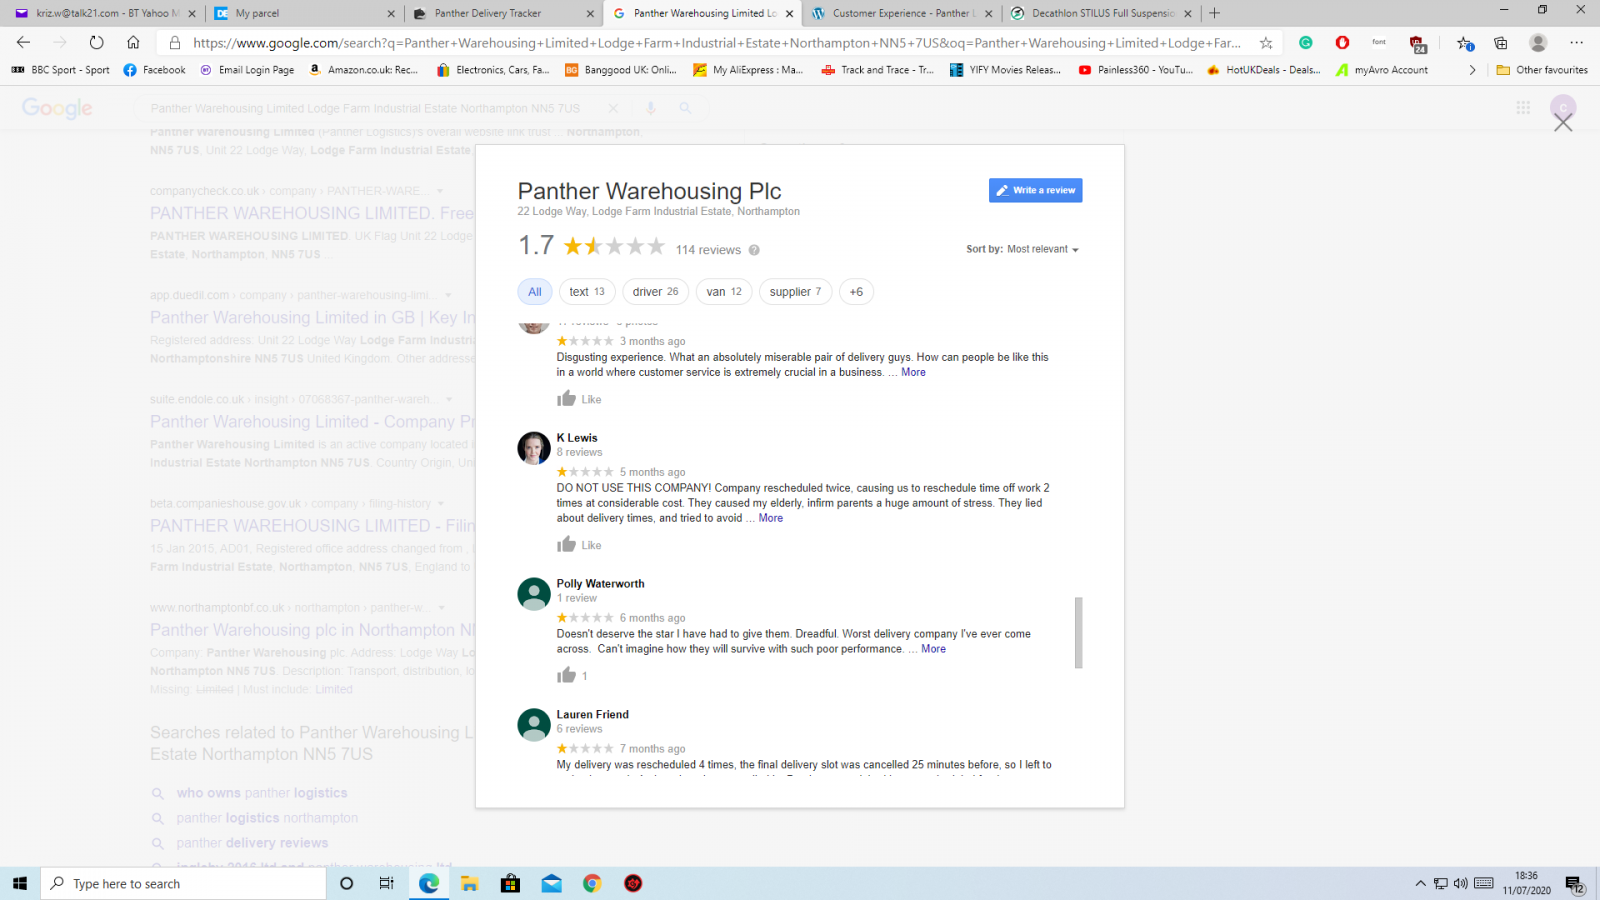The width and height of the screenshot is (1600, 900).
Task: Open Other favourites folder
Action: pyautogui.click(x=1541, y=70)
